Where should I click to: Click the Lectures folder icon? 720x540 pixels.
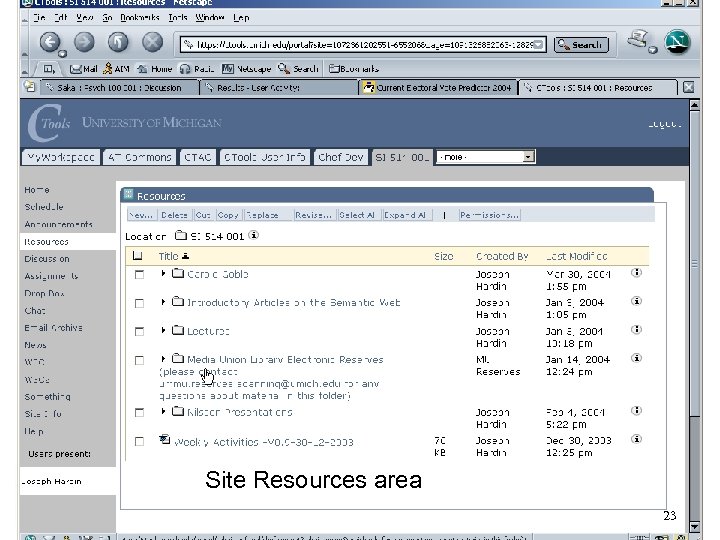pos(178,330)
